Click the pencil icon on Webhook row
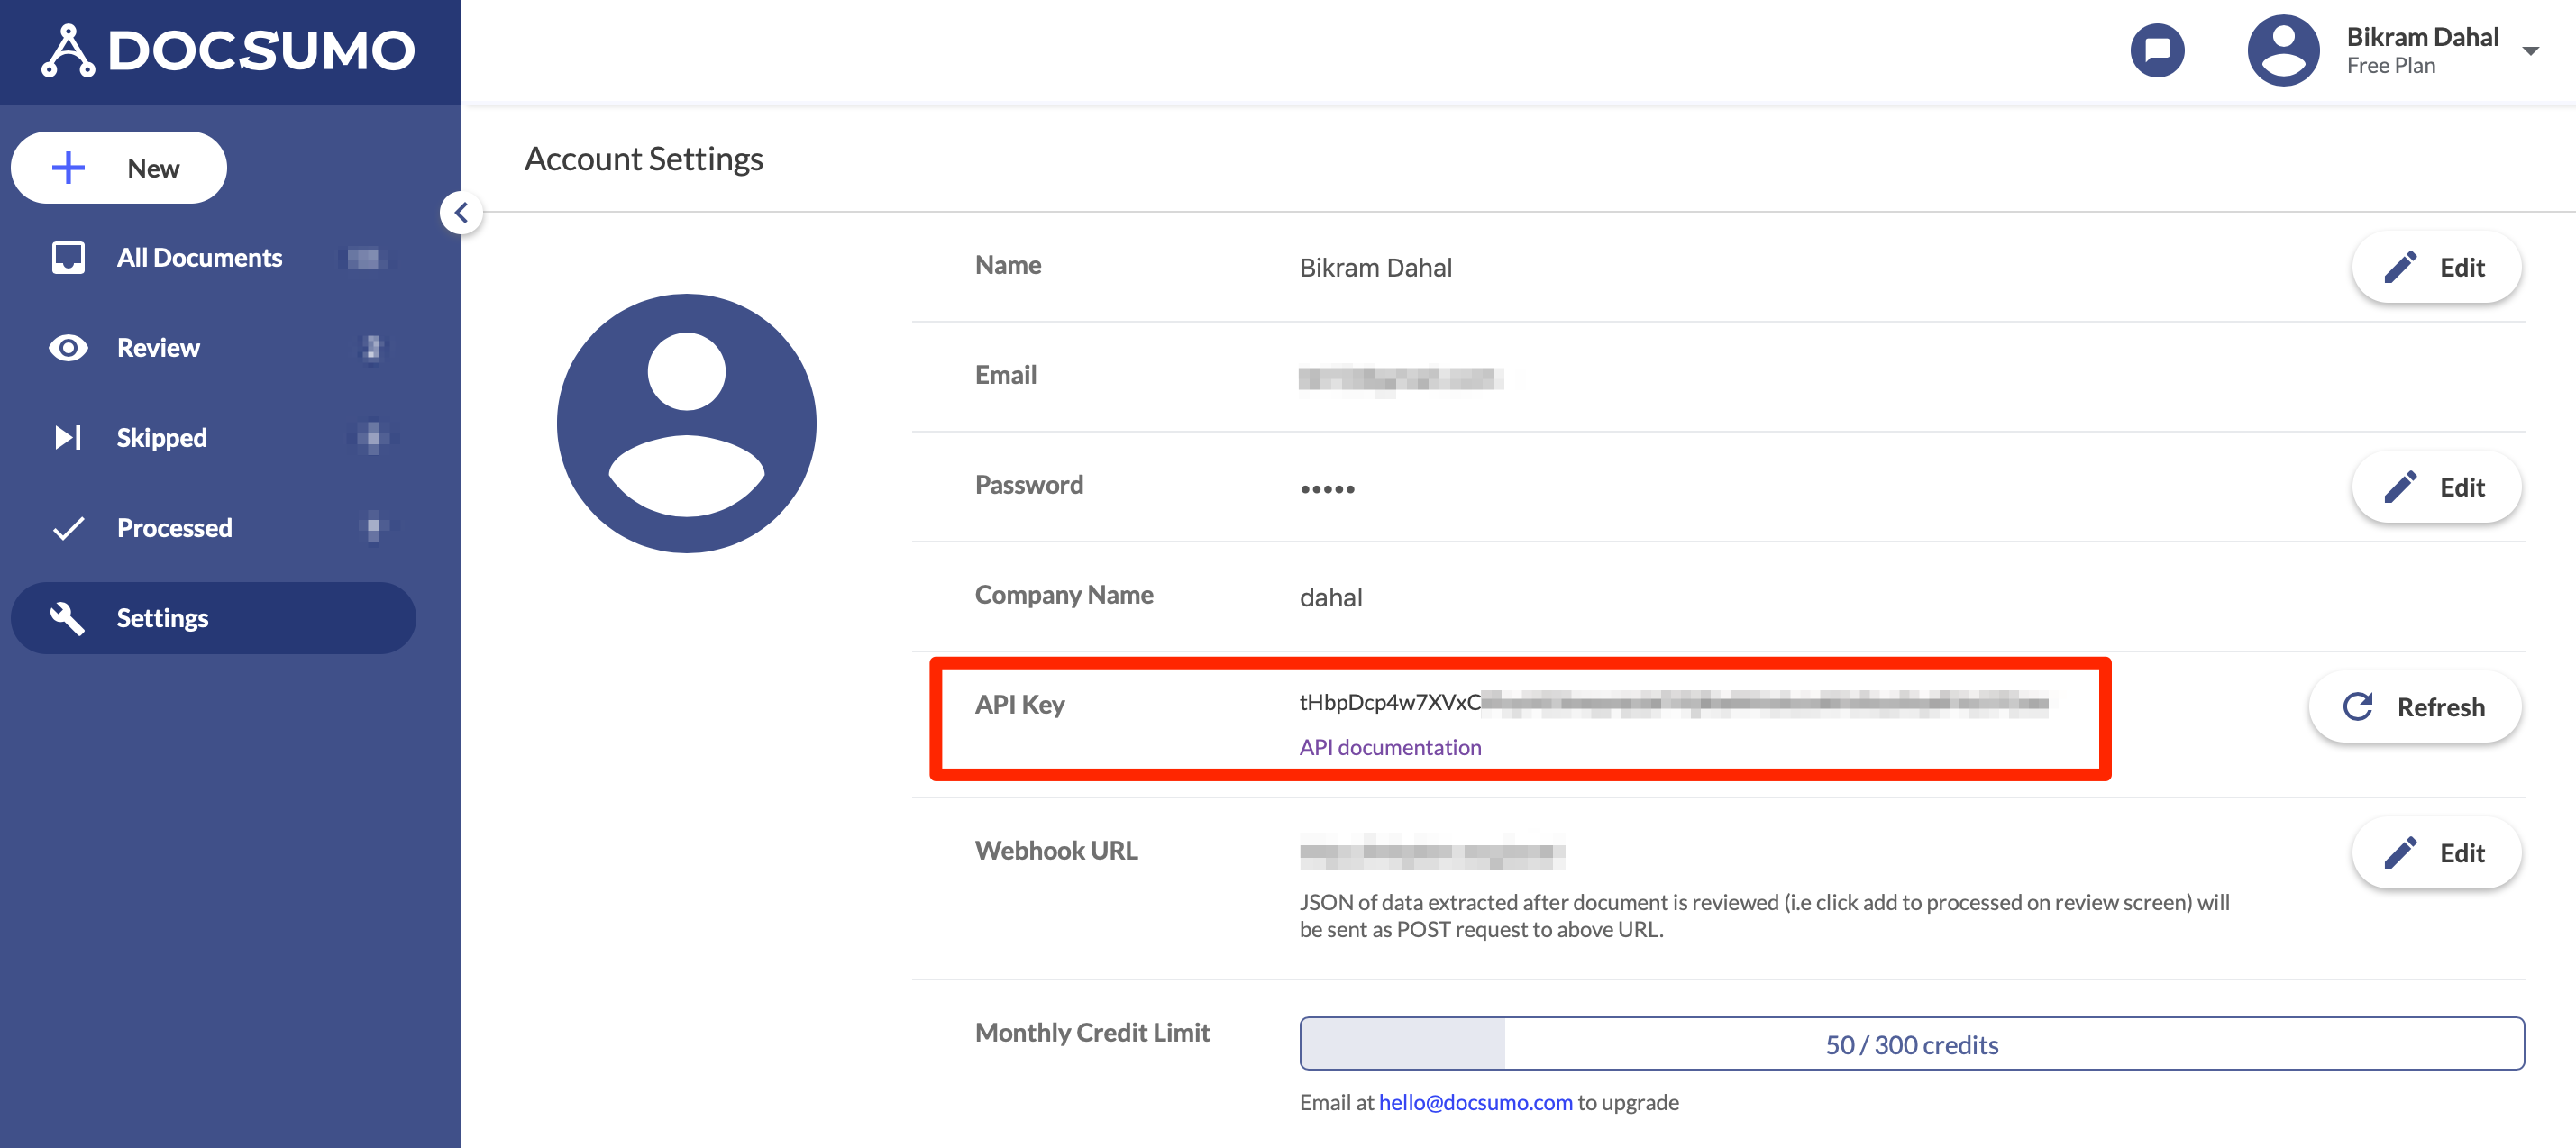Screen dimensions: 2576x1148 coord(2399,853)
